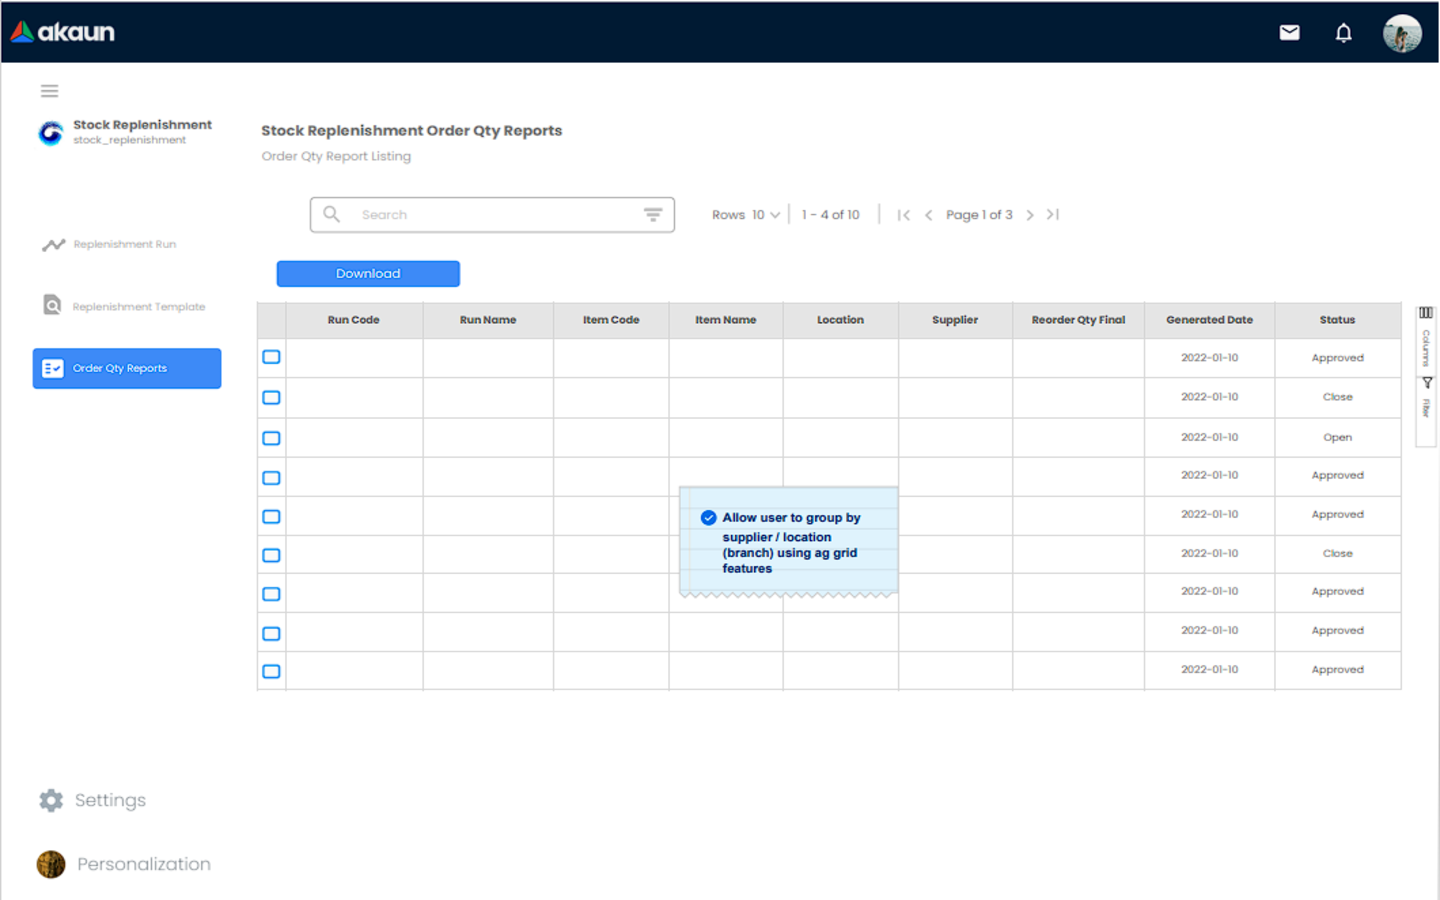Tick the checkbox in the last table row

tap(271, 672)
